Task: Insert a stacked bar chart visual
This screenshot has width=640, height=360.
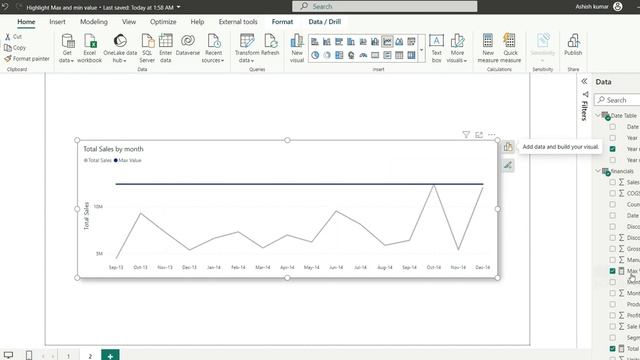Action: click(x=315, y=41)
